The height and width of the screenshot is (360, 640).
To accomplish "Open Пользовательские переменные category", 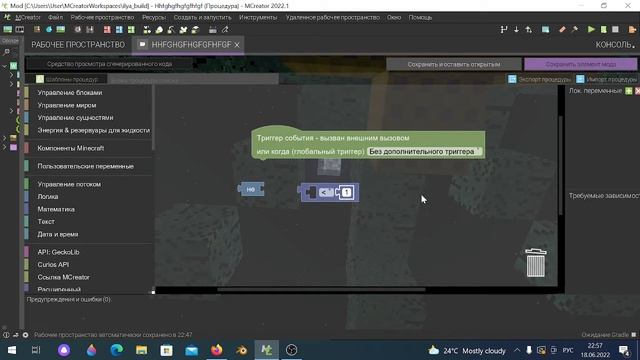I will (85, 166).
